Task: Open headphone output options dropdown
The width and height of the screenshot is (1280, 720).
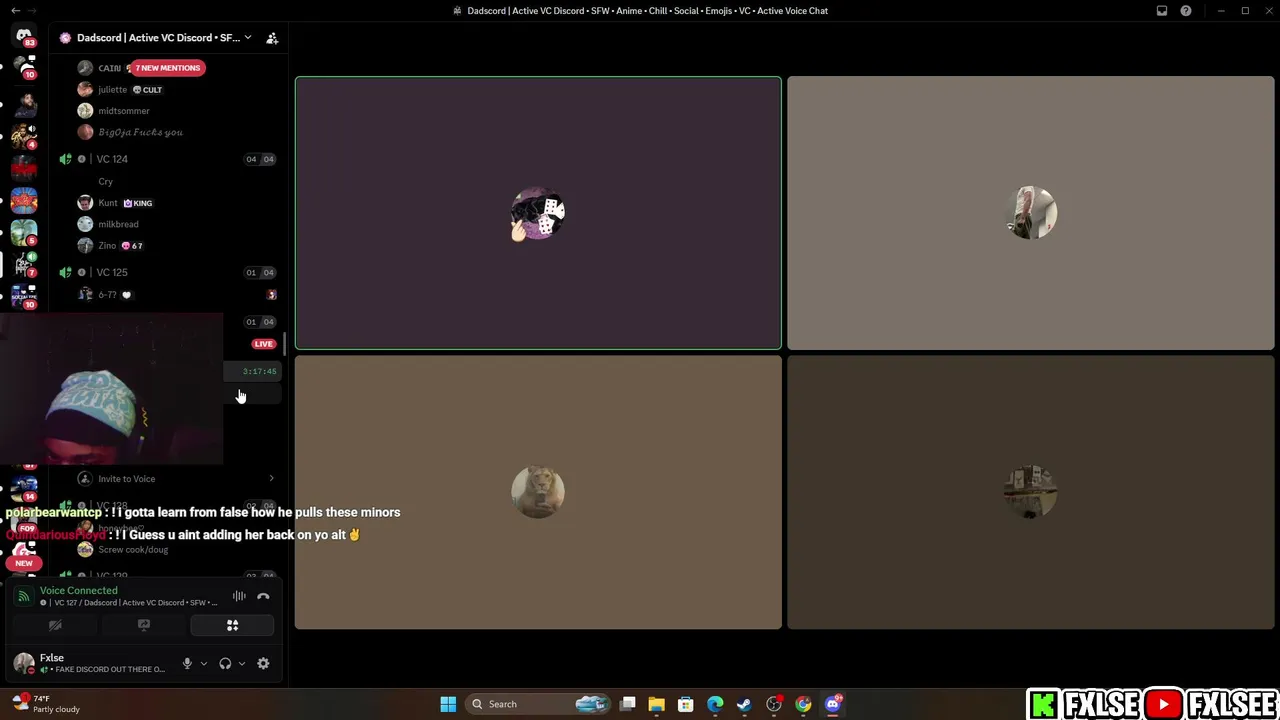Action: click(x=241, y=664)
